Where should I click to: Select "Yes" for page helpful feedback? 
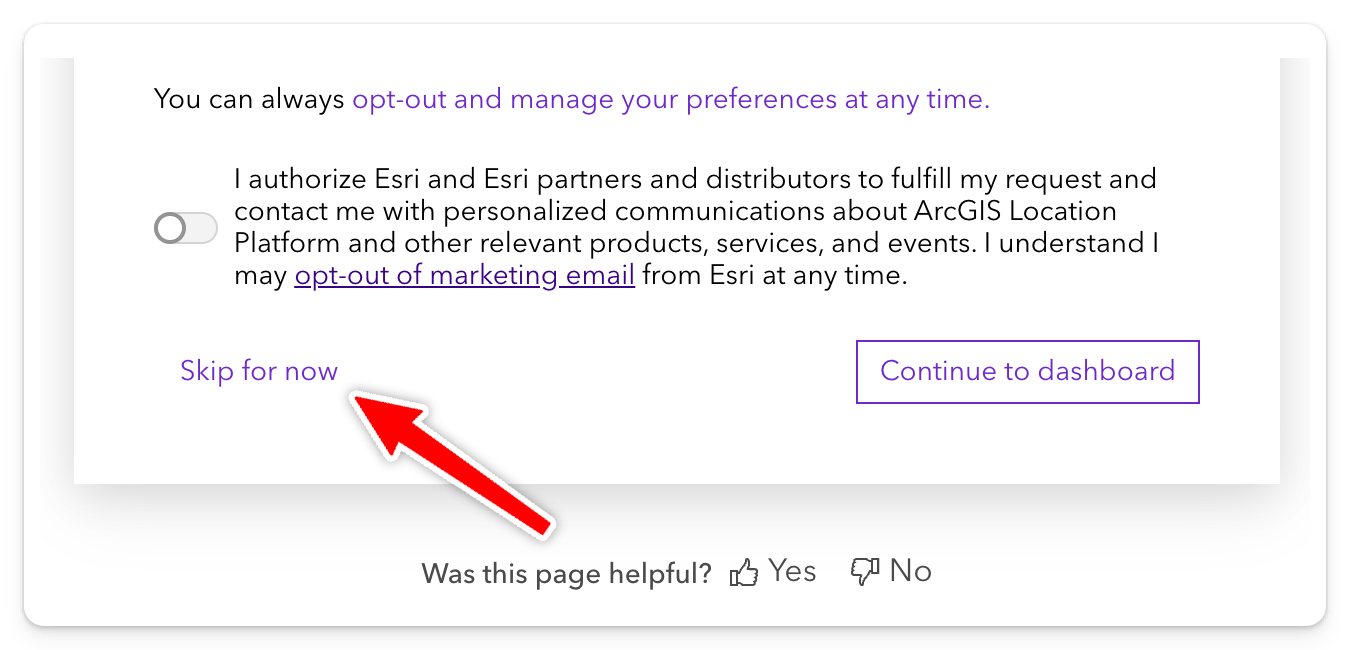[792, 571]
